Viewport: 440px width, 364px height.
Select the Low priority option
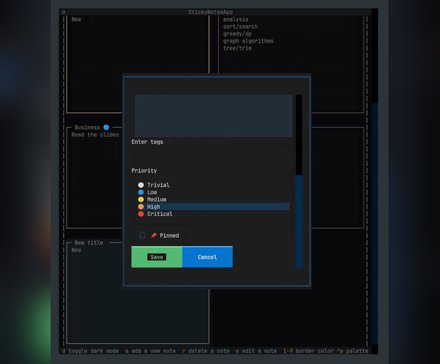(213, 192)
